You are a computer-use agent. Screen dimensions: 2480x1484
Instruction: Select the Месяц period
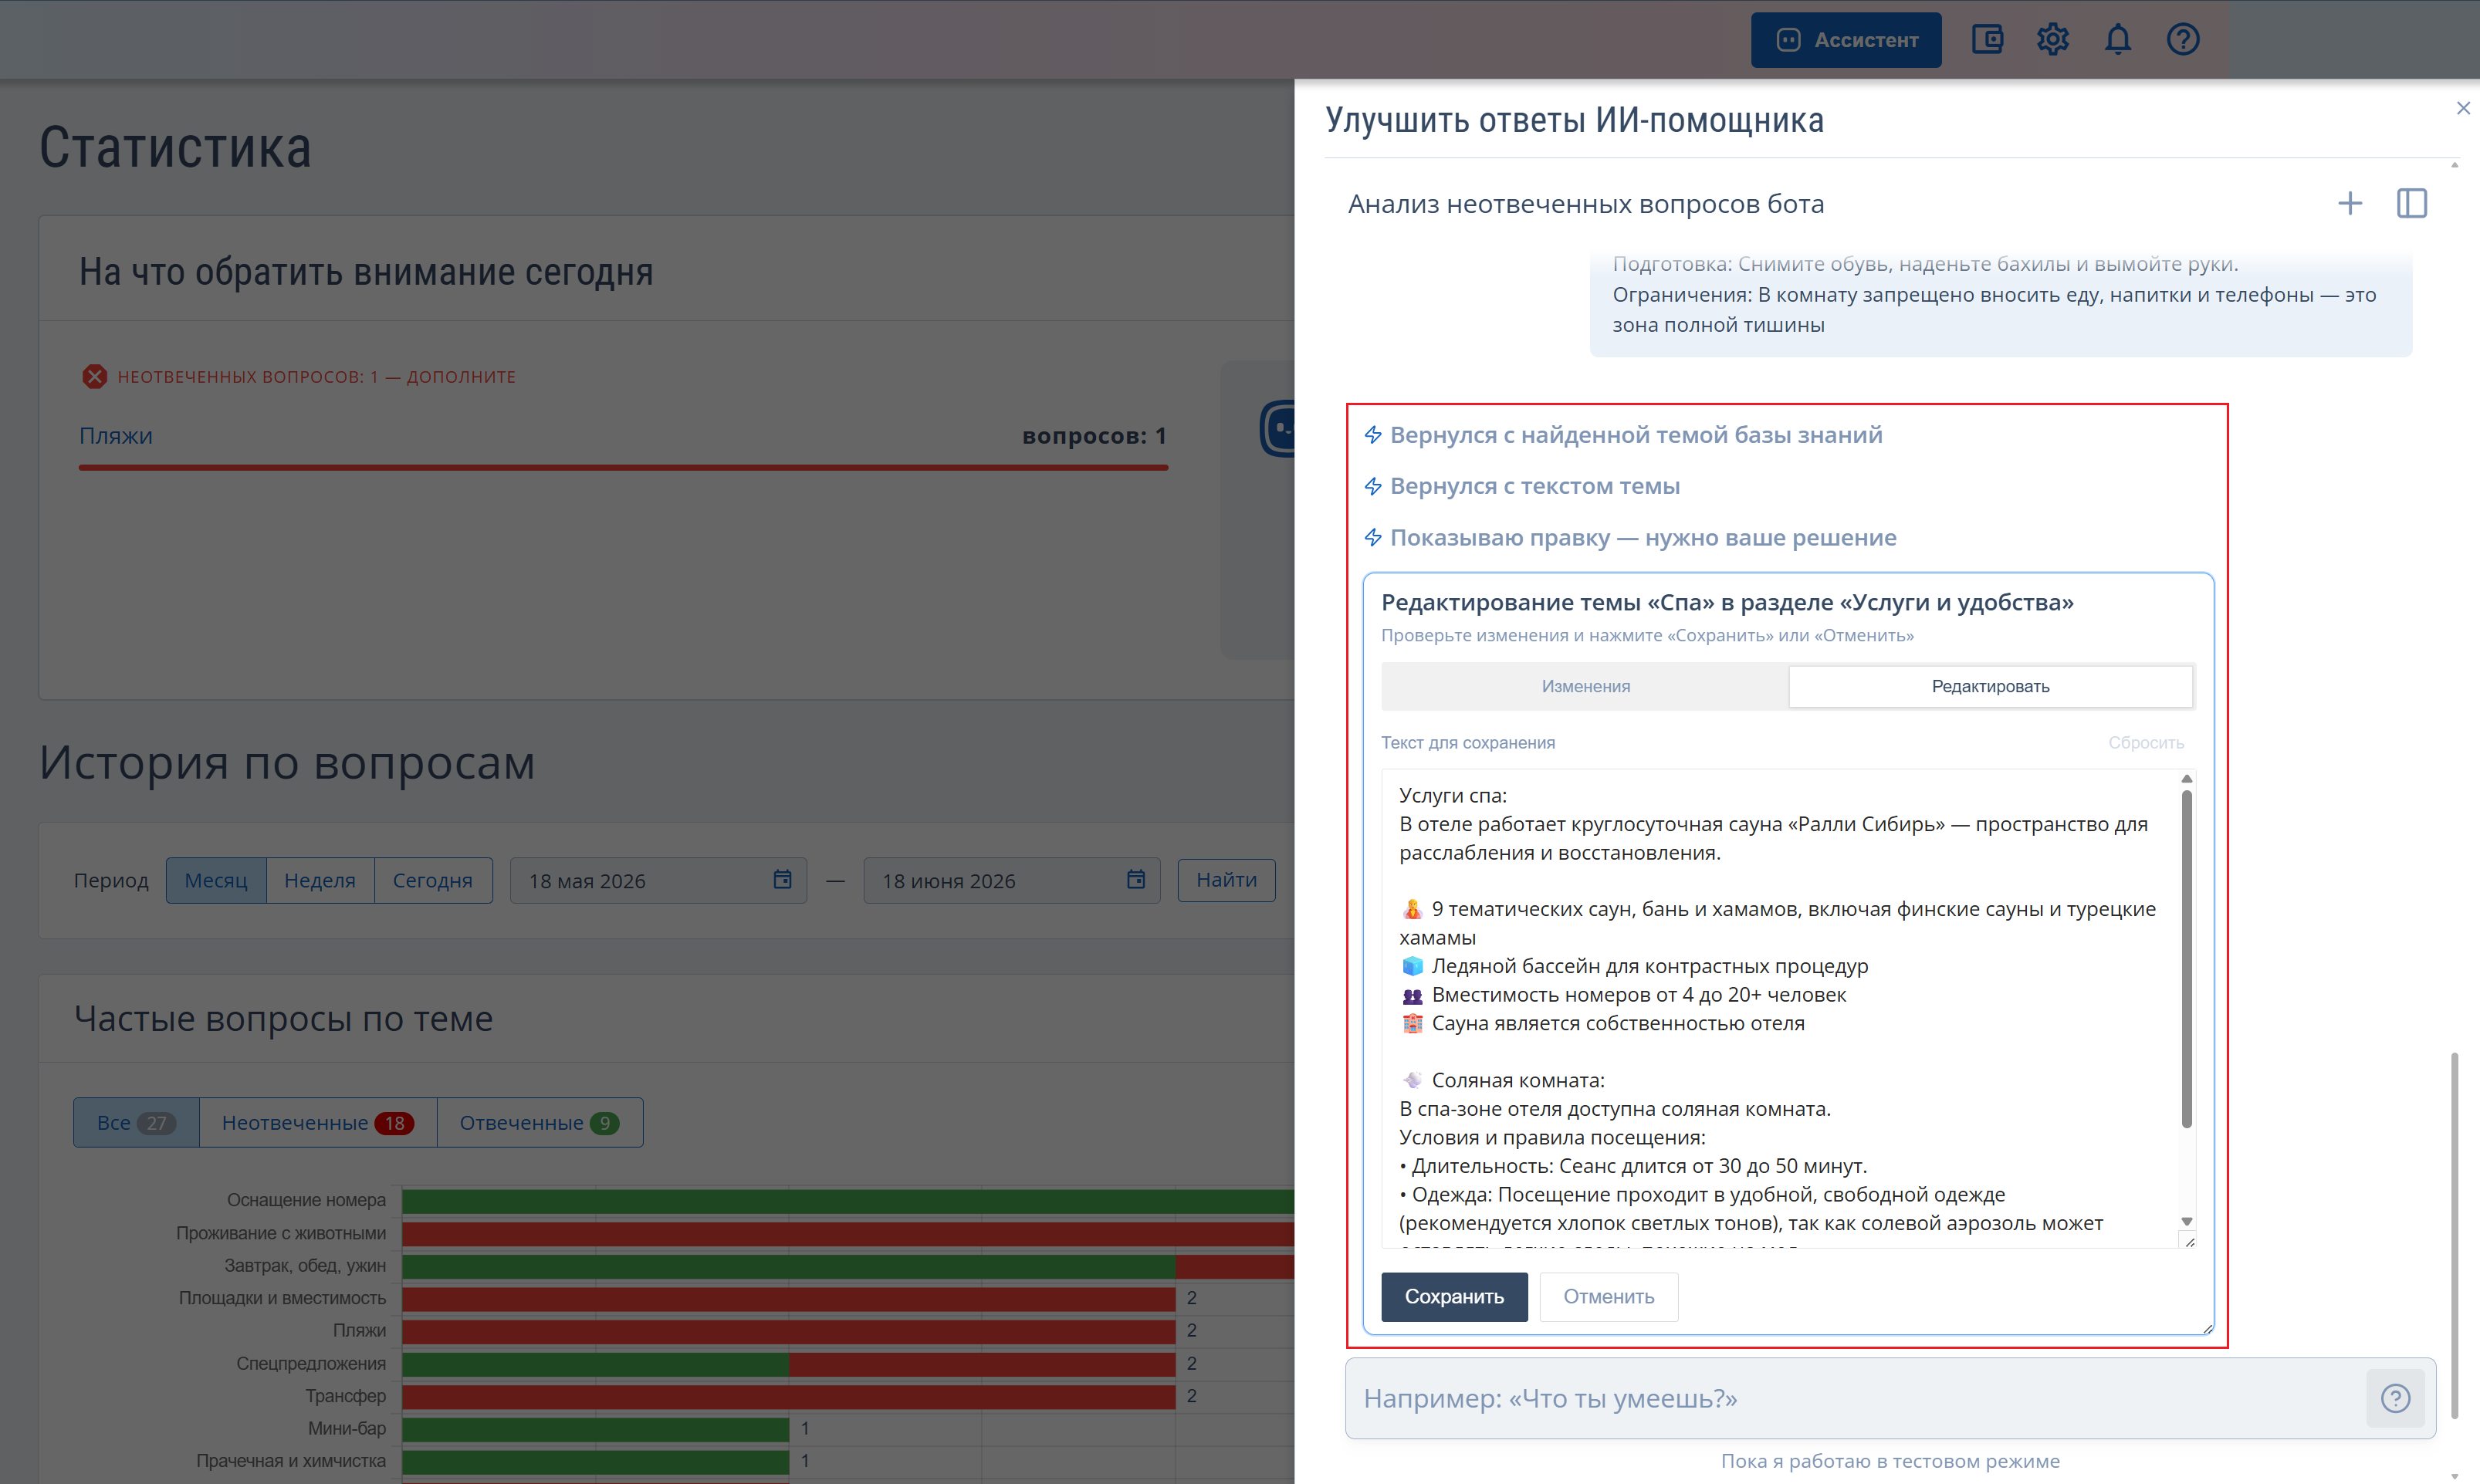(x=216, y=881)
